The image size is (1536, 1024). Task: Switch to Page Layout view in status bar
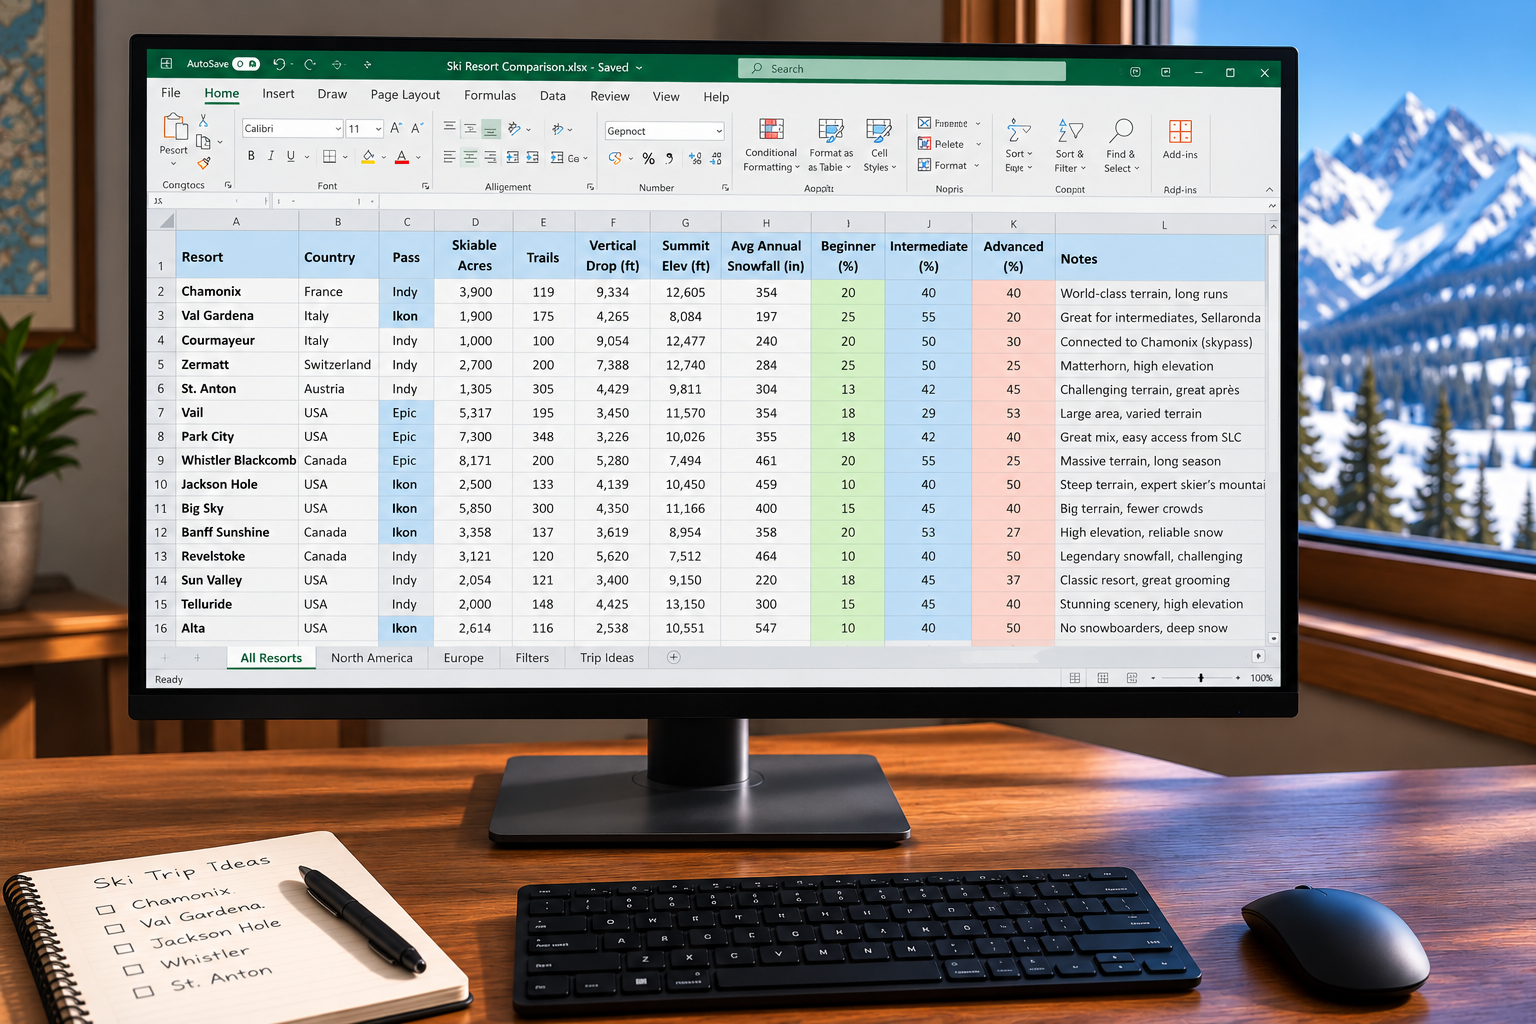1103,678
